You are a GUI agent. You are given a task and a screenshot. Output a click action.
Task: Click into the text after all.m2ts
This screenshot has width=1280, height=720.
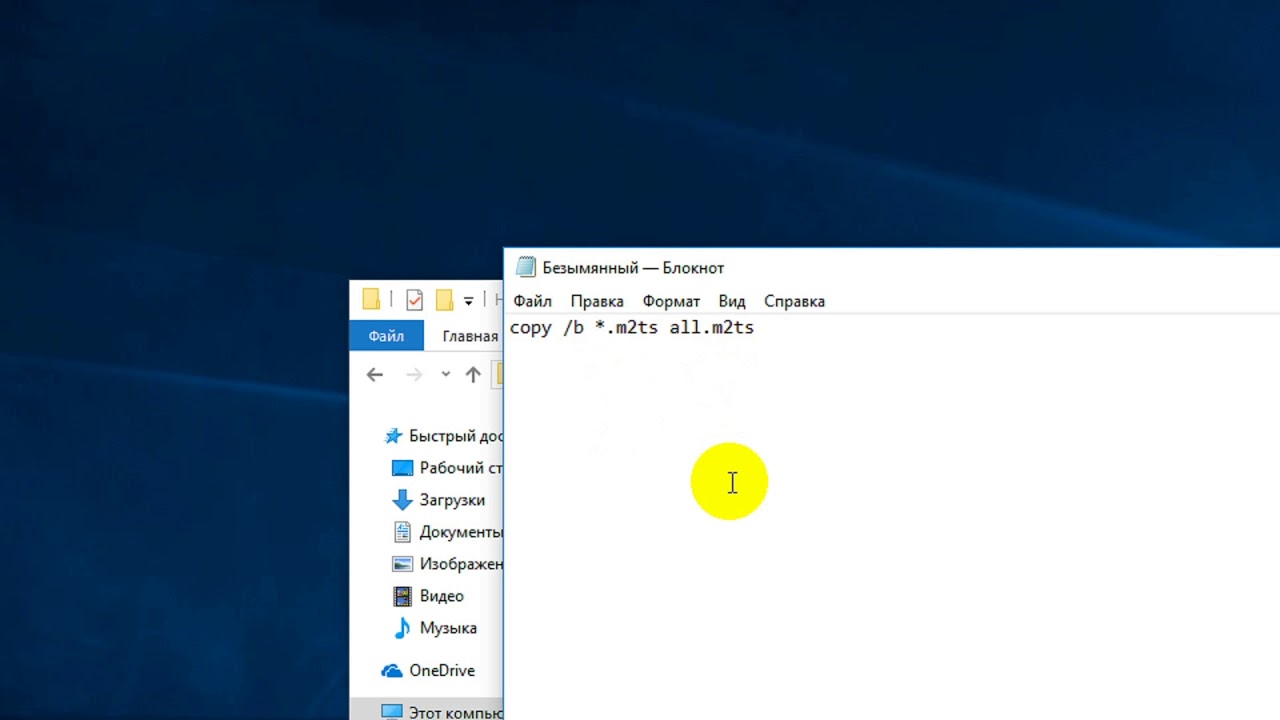point(757,328)
